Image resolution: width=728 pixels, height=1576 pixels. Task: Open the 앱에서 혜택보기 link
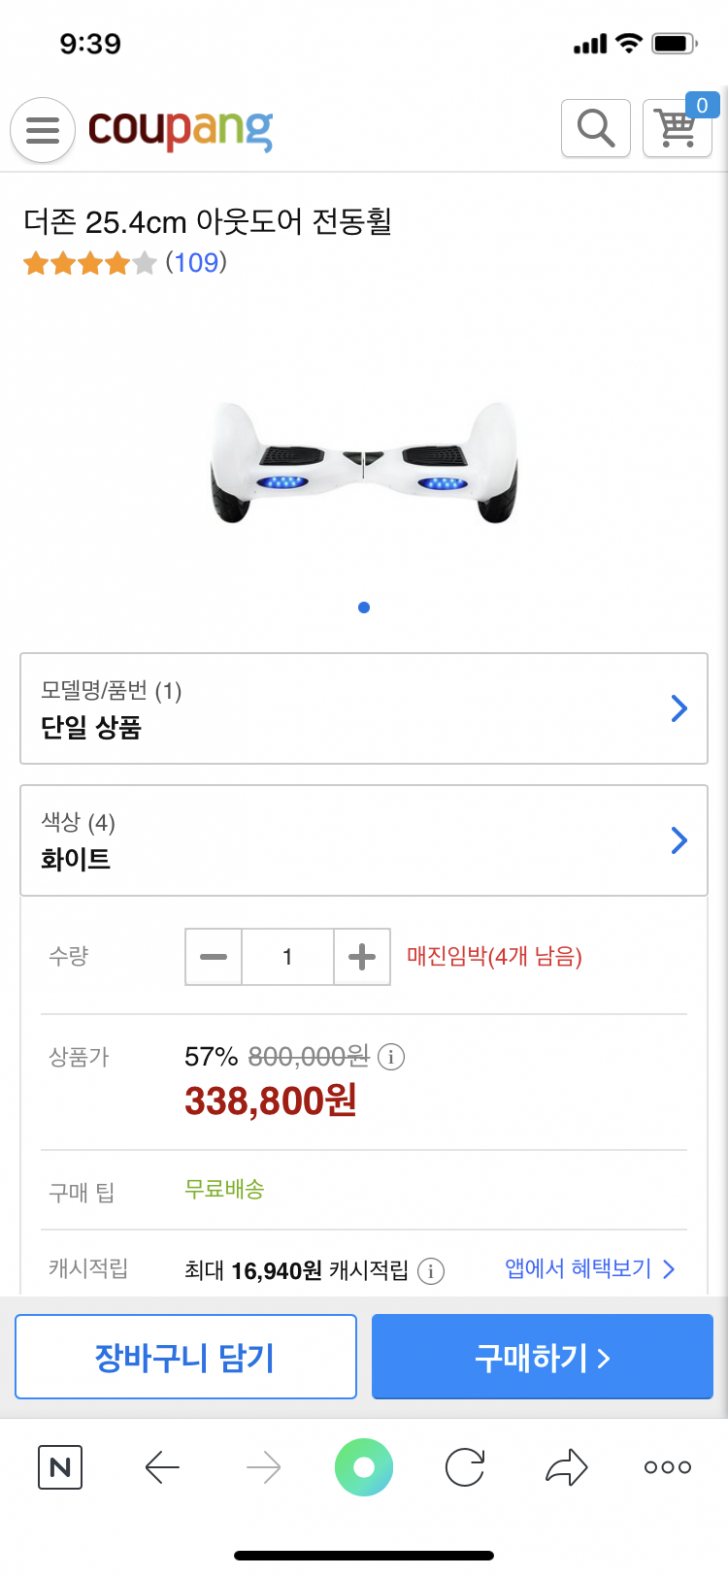(589, 1269)
